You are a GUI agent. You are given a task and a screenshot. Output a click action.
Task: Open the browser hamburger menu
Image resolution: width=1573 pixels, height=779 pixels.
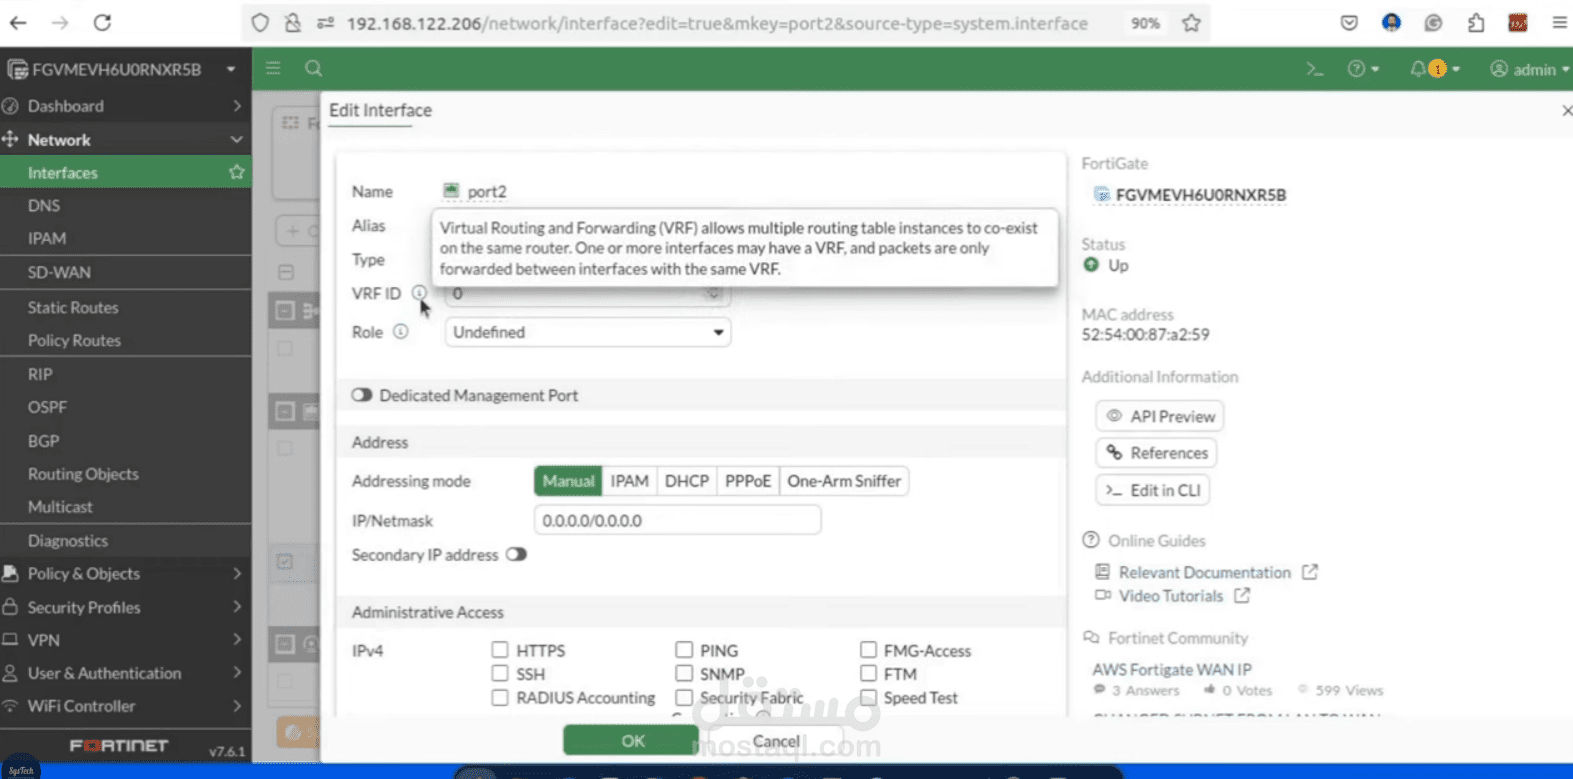[1559, 22]
